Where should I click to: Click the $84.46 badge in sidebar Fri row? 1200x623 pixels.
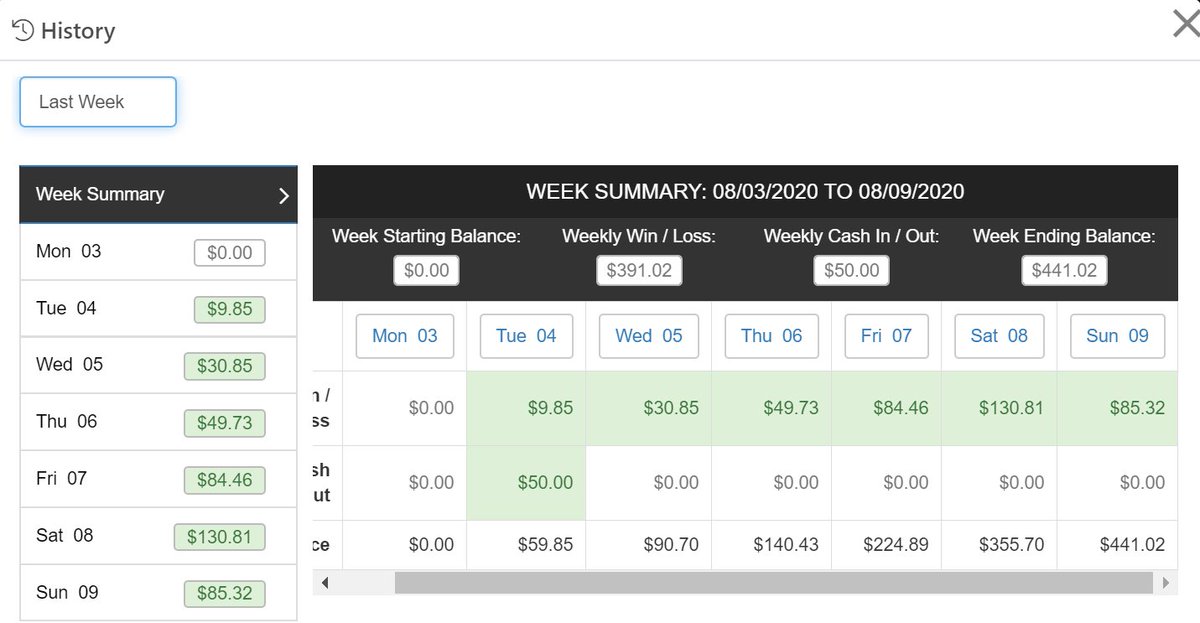pyautogui.click(x=225, y=480)
